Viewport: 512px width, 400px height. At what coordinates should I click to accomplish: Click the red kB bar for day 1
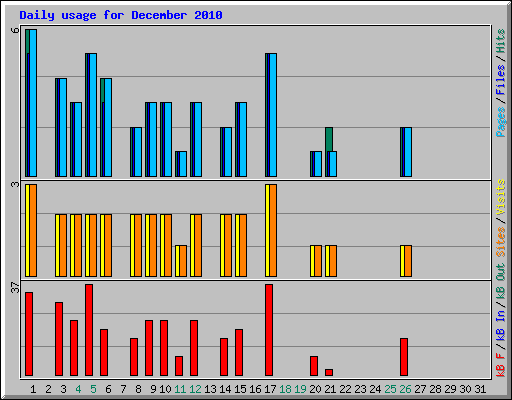tap(29, 334)
